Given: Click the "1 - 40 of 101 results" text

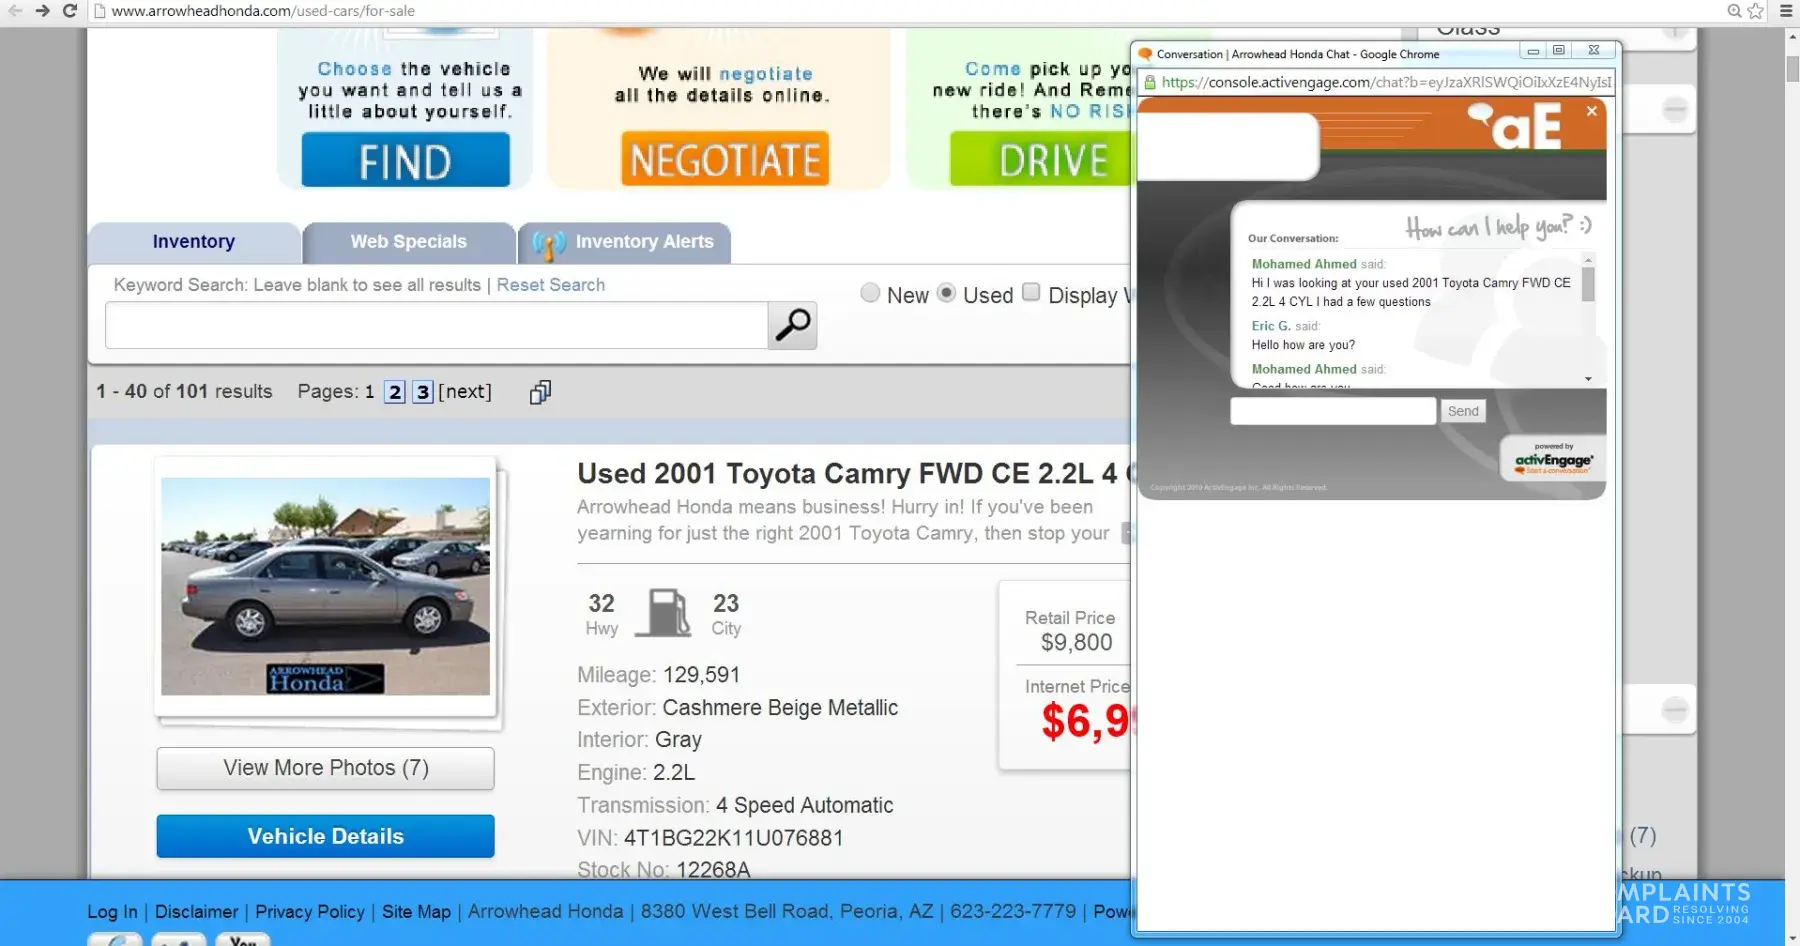Looking at the screenshot, I should tap(184, 392).
